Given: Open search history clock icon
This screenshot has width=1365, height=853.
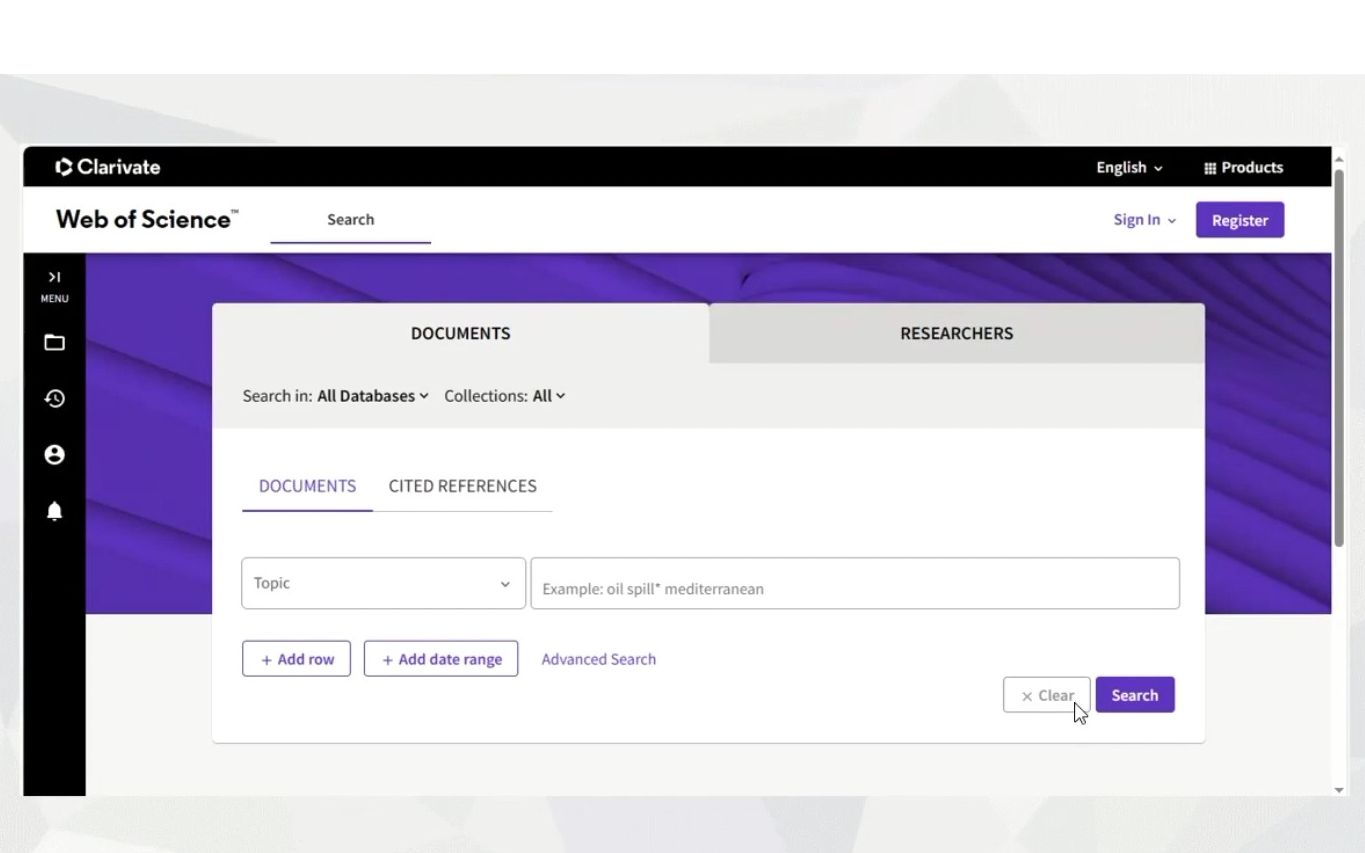Looking at the screenshot, I should point(54,399).
